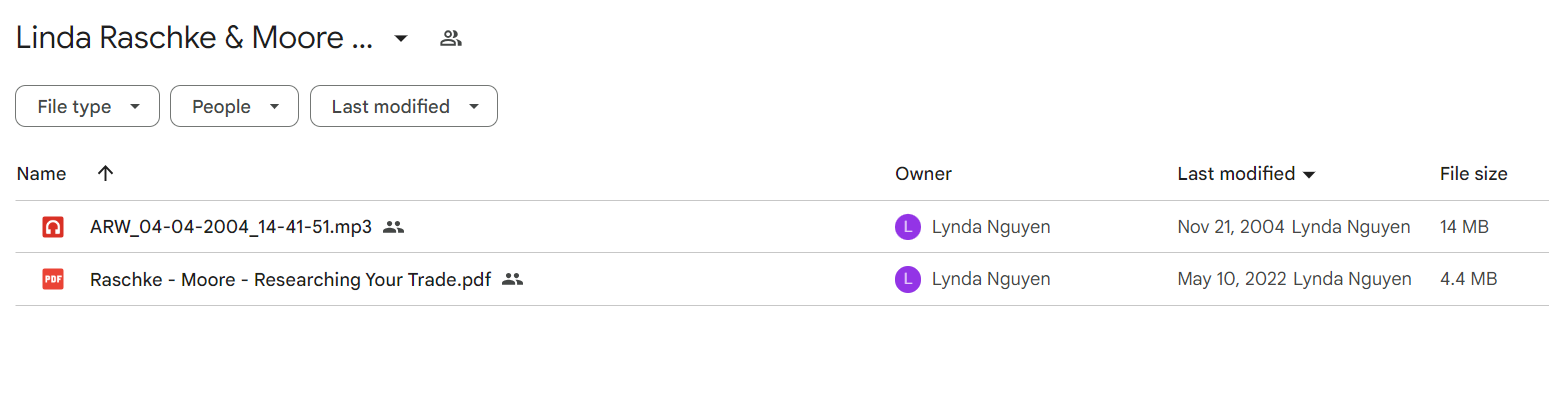Click shared icon next to Raschke PDF file

click(513, 279)
